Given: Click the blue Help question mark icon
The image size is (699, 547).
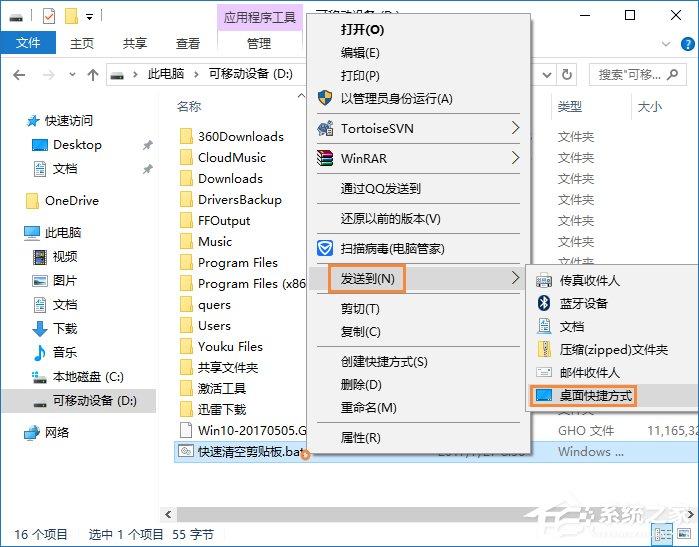Looking at the screenshot, I should (x=687, y=44).
